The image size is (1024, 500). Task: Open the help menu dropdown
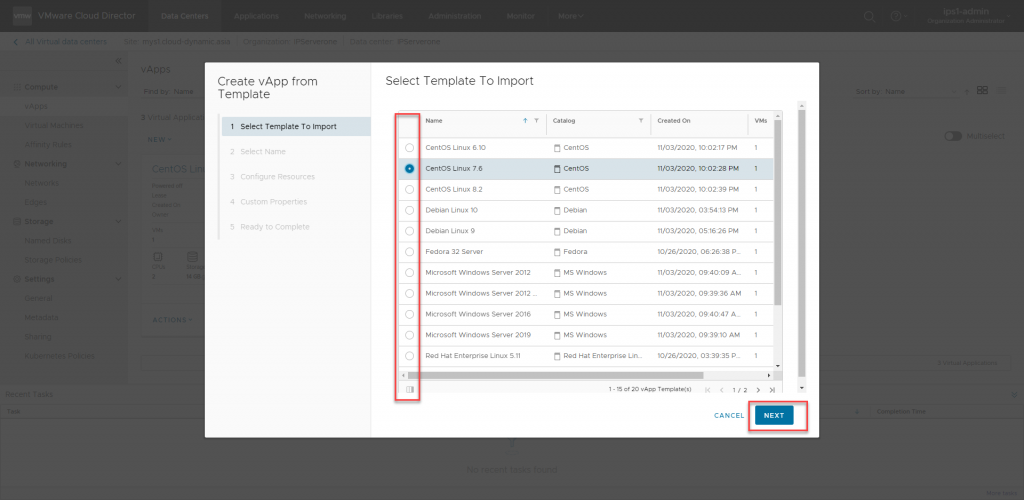898,16
